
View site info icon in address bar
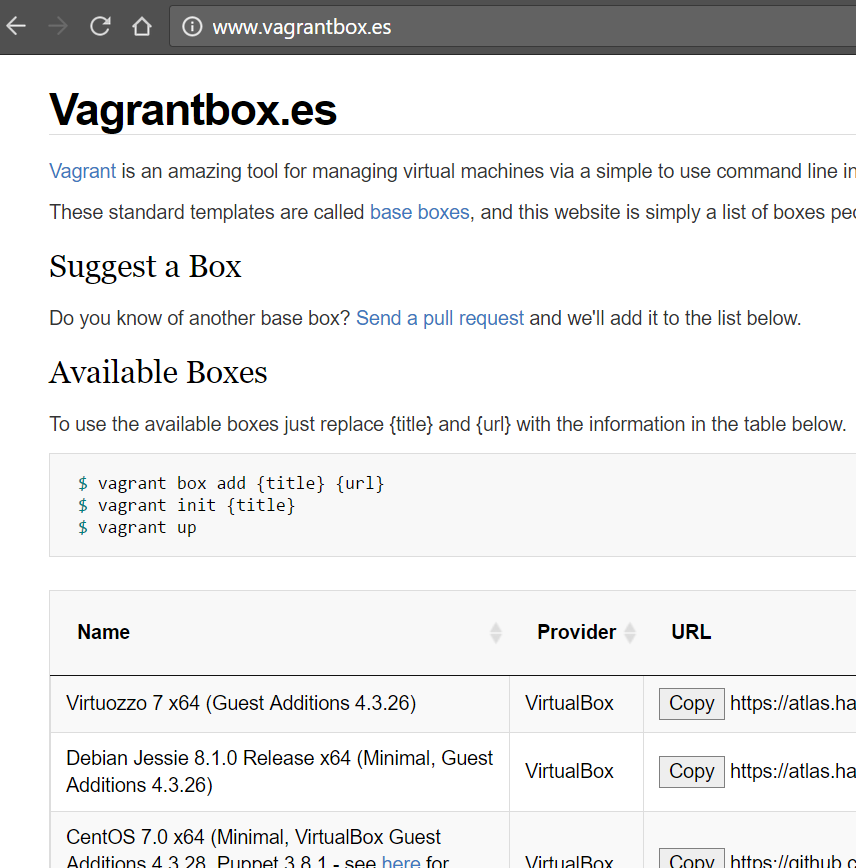pos(192,27)
